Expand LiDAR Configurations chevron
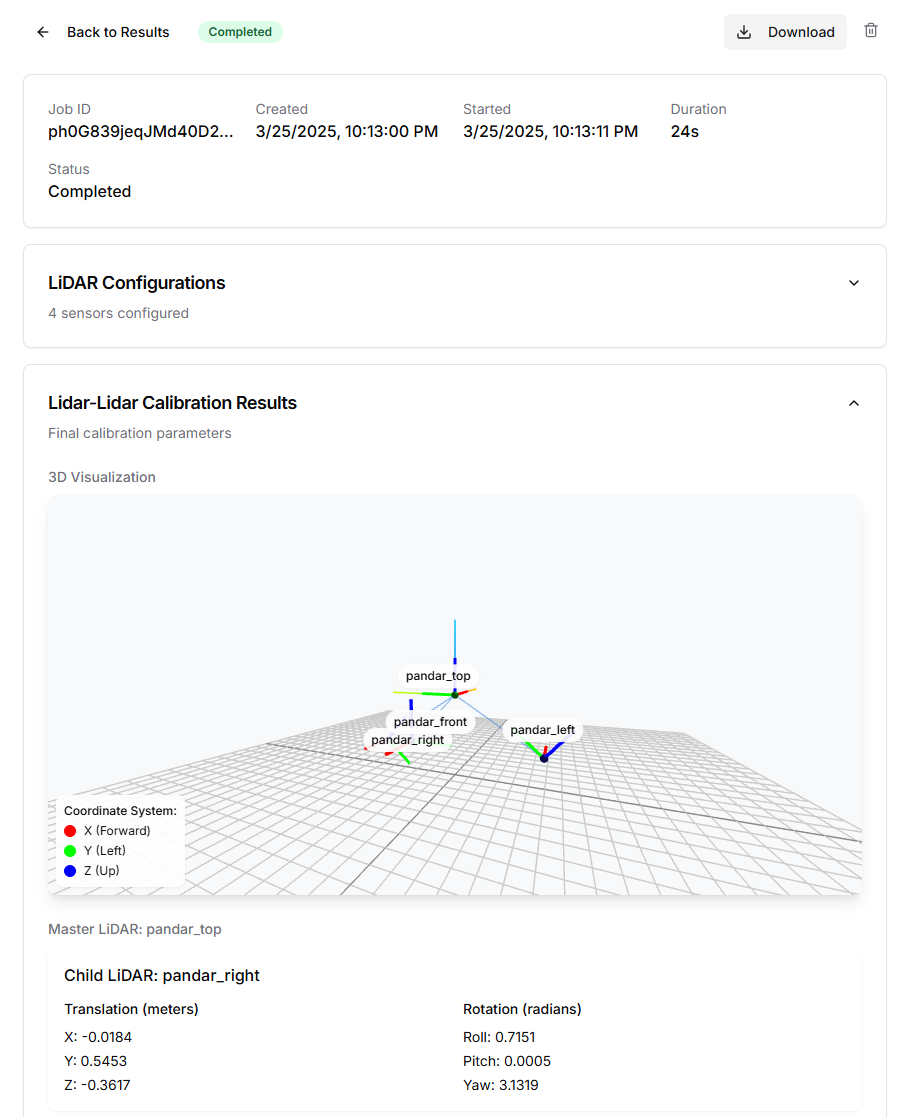This screenshot has width=919, height=1117. 853,283
